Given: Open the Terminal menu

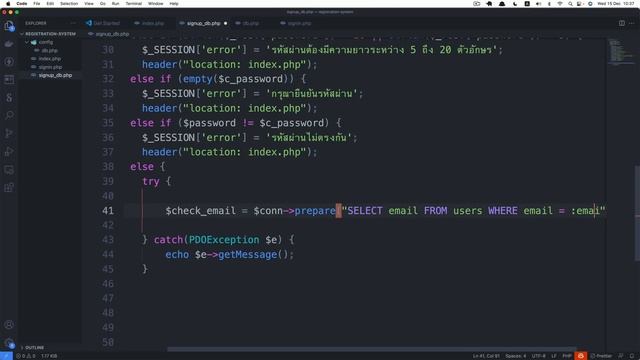Looking at the screenshot, I should [x=133, y=4].
